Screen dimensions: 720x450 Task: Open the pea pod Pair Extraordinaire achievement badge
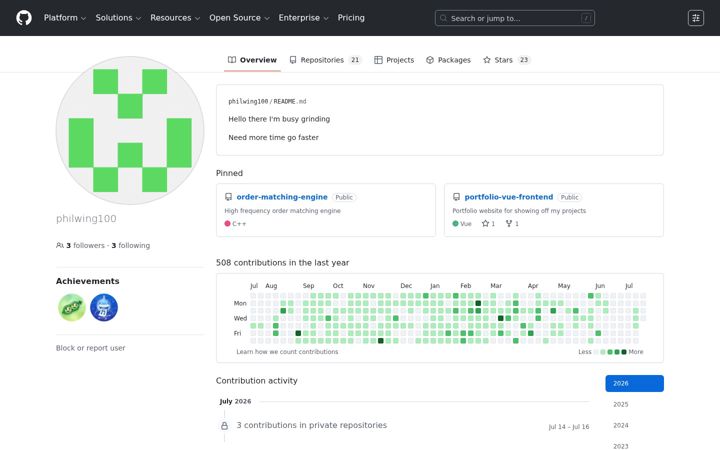[x=72, y=308]
